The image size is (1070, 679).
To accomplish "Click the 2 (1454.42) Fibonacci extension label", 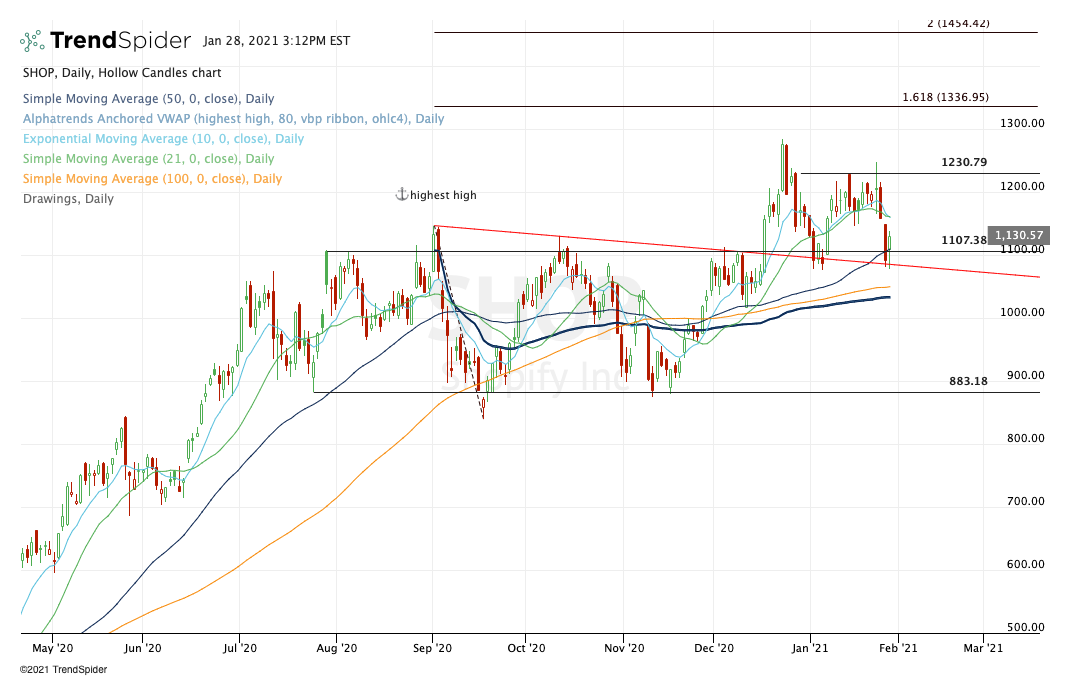I will [957, 23].
